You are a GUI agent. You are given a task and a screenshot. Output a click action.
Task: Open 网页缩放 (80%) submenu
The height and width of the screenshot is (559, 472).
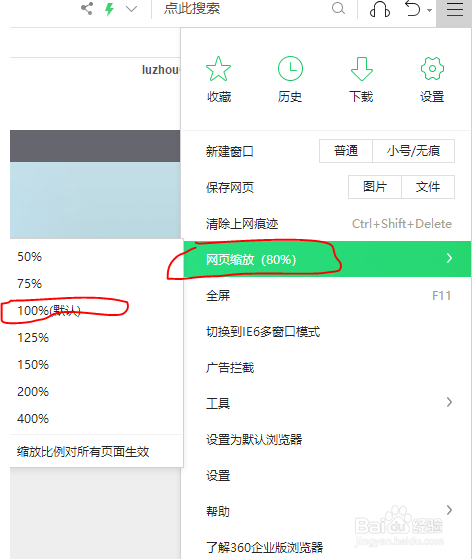[x=327, y=259]
